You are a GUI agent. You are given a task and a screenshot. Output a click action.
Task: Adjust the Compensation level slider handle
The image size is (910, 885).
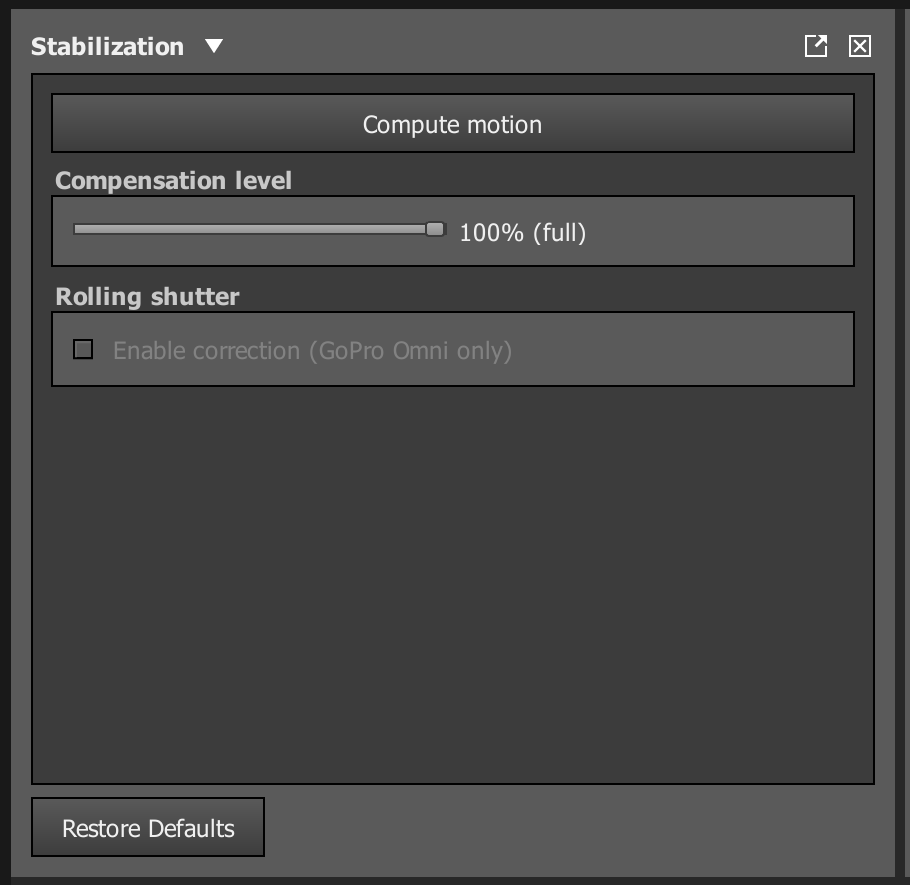(x=435, y=229)
